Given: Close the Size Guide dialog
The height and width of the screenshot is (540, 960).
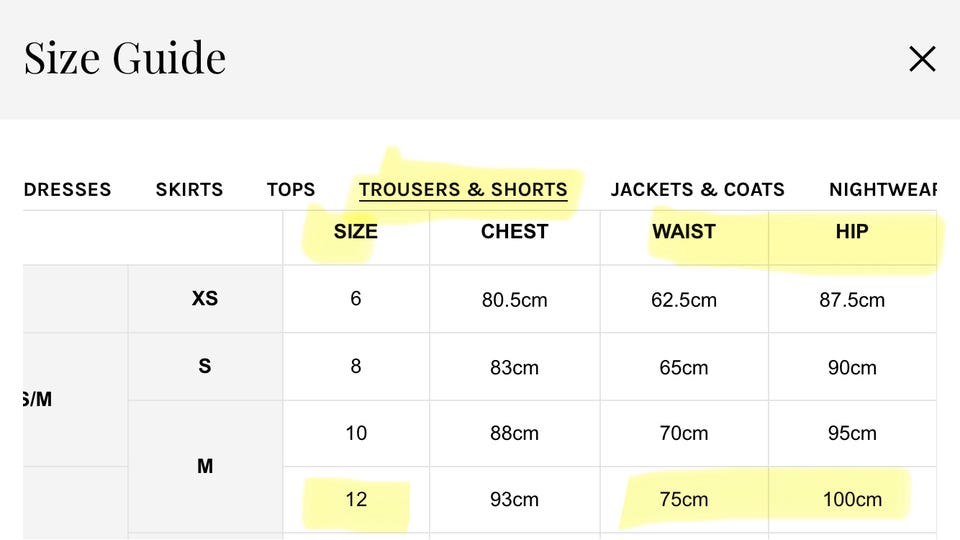Looking at the screenshot, I should point(921,59).
